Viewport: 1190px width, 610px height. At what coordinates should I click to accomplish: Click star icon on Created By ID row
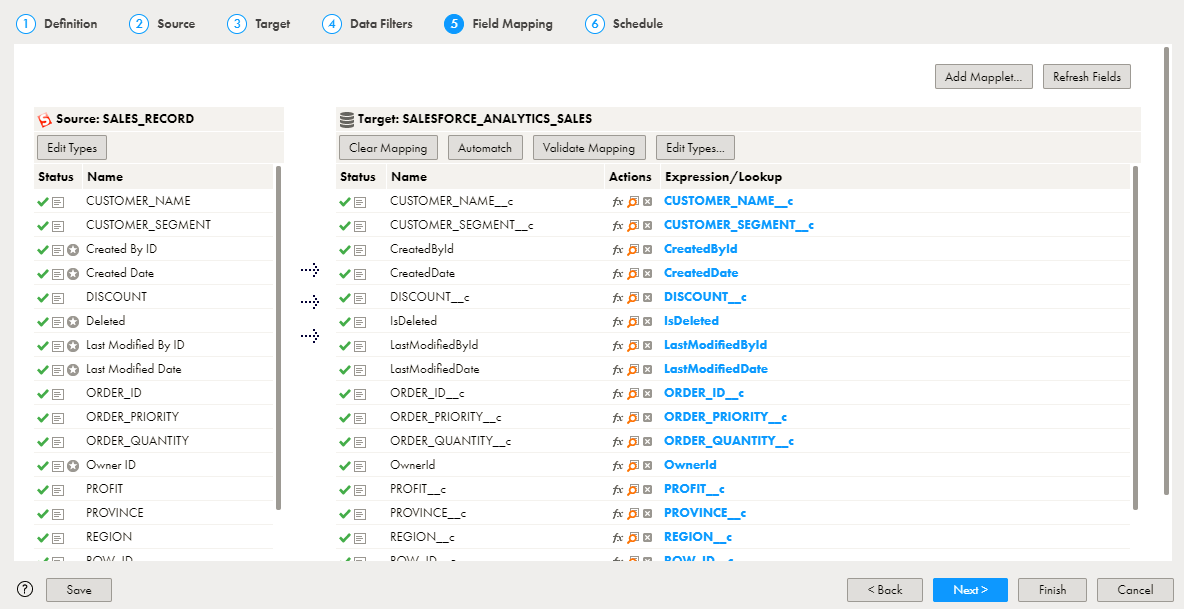point(73,250)
